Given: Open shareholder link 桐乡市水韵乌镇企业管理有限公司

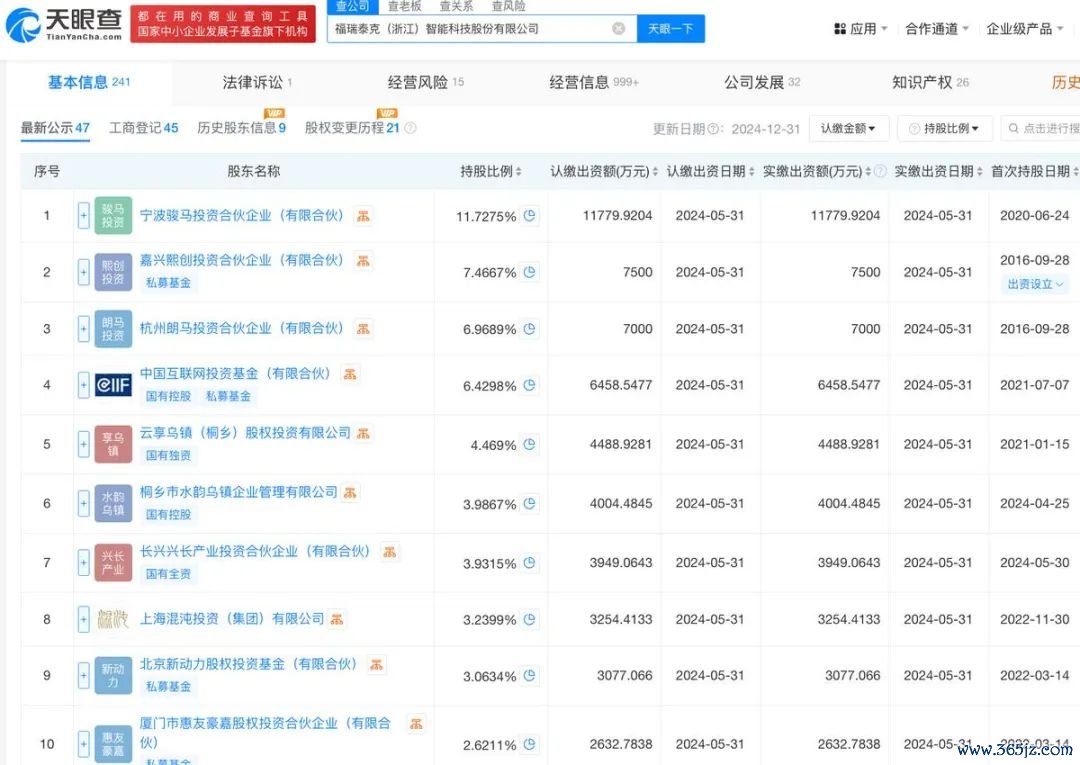Looking at the screenshot, I should (239, 492).
